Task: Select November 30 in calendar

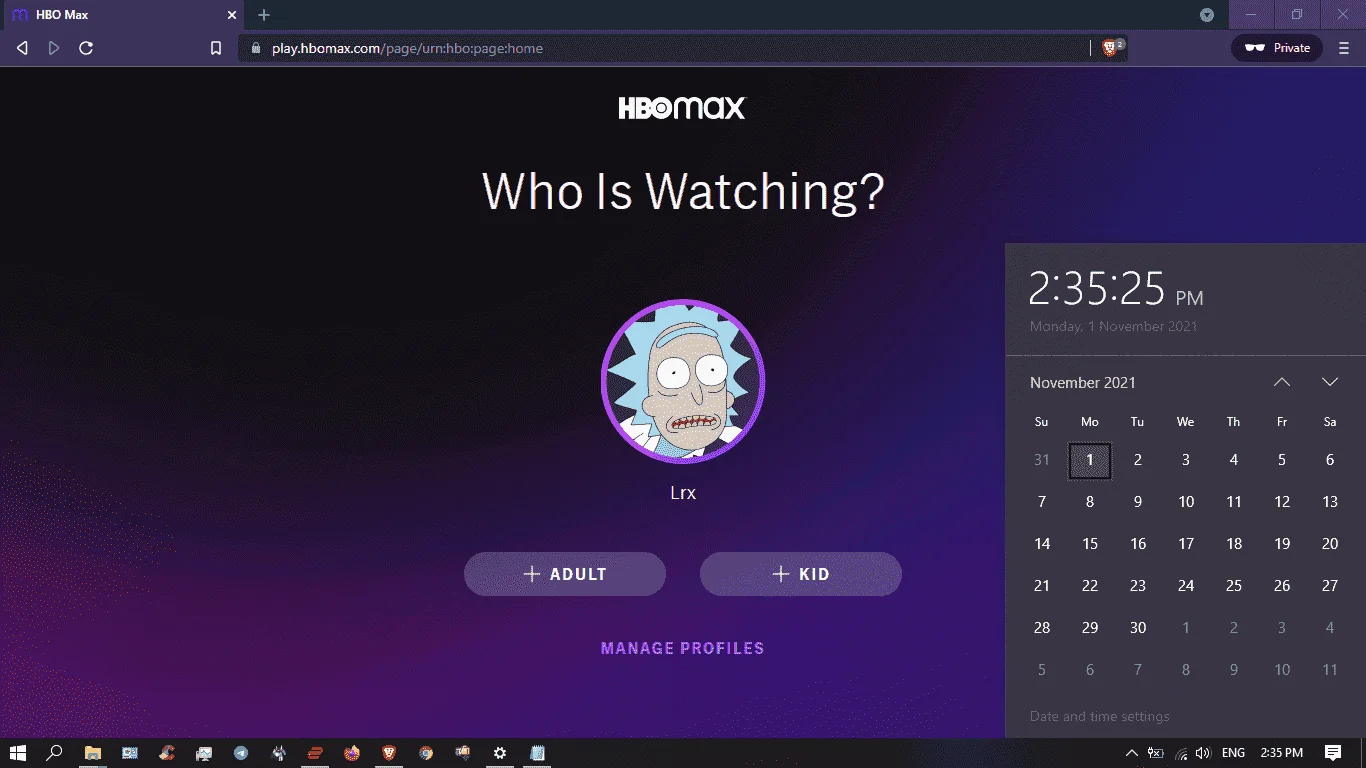Action: (x=1138, y=628)
